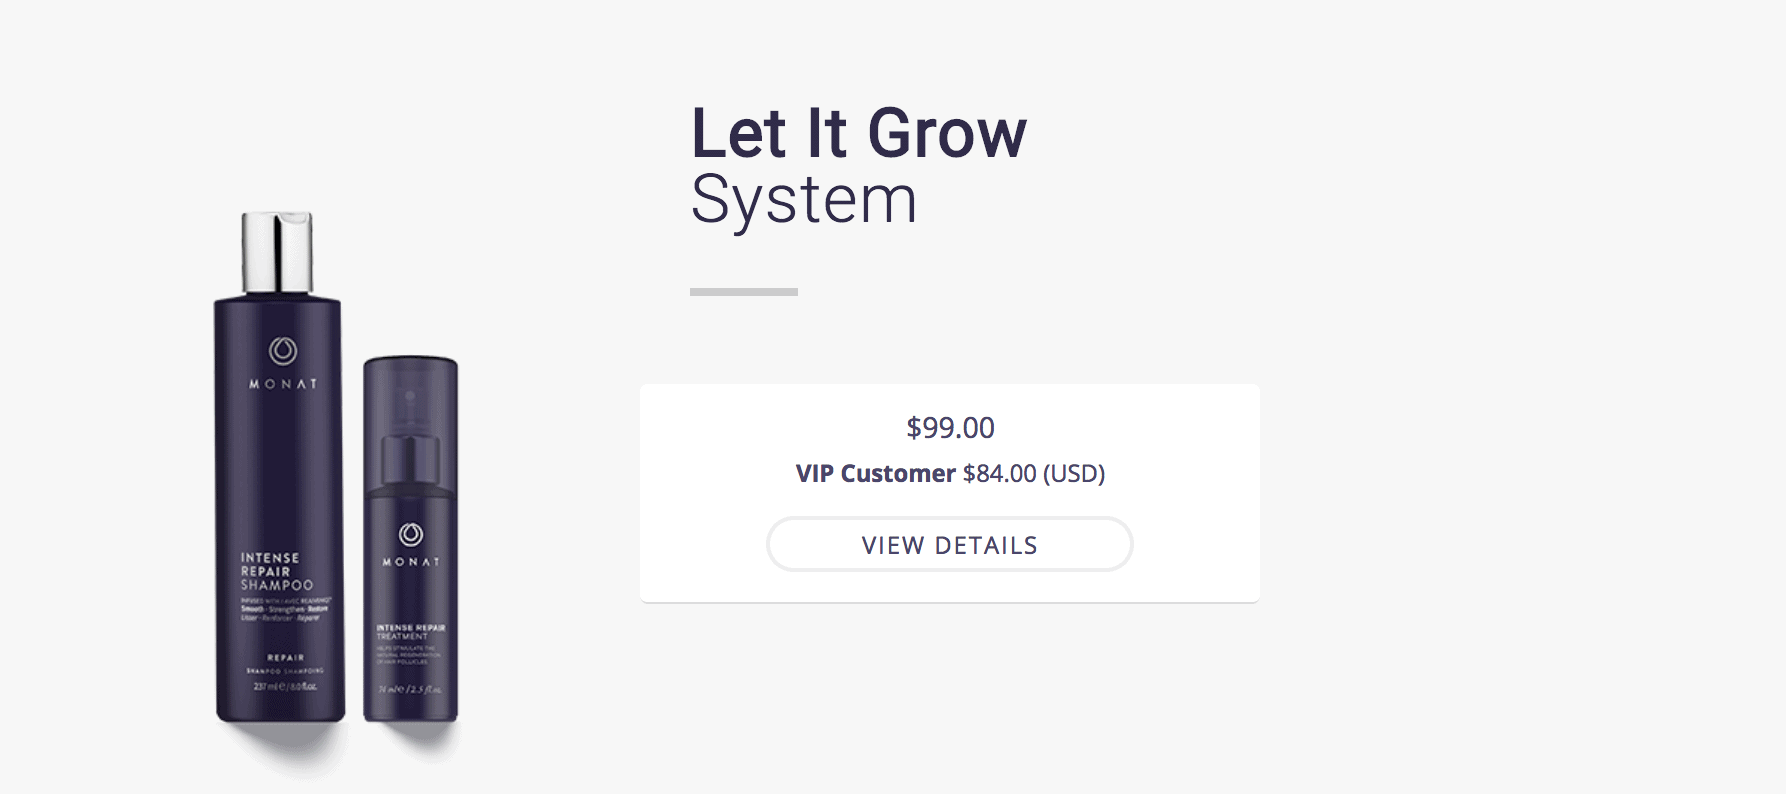Click the $84.00 (USD) VIP price
The height and width of the screenshot is (794, 1786).
pyautogui.click(x=1034, y=473)
